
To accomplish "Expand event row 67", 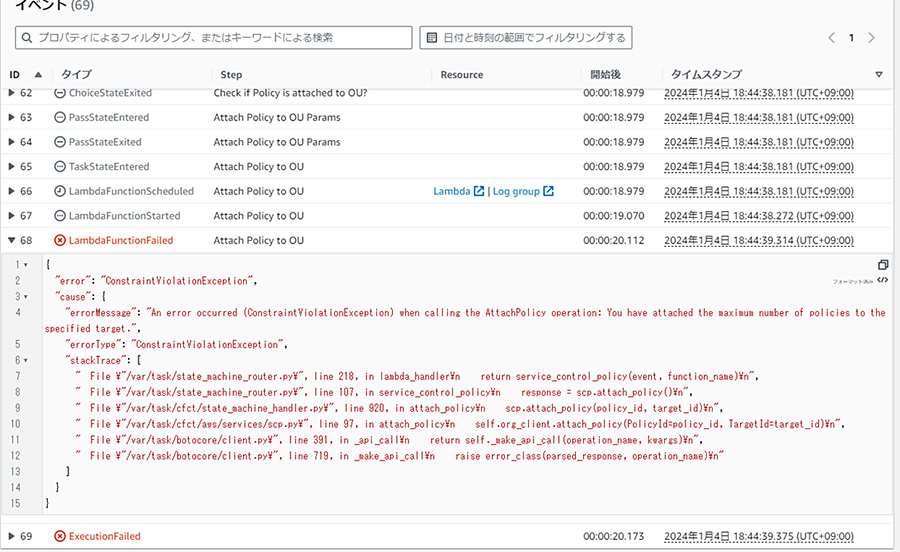I will [11, 216].
